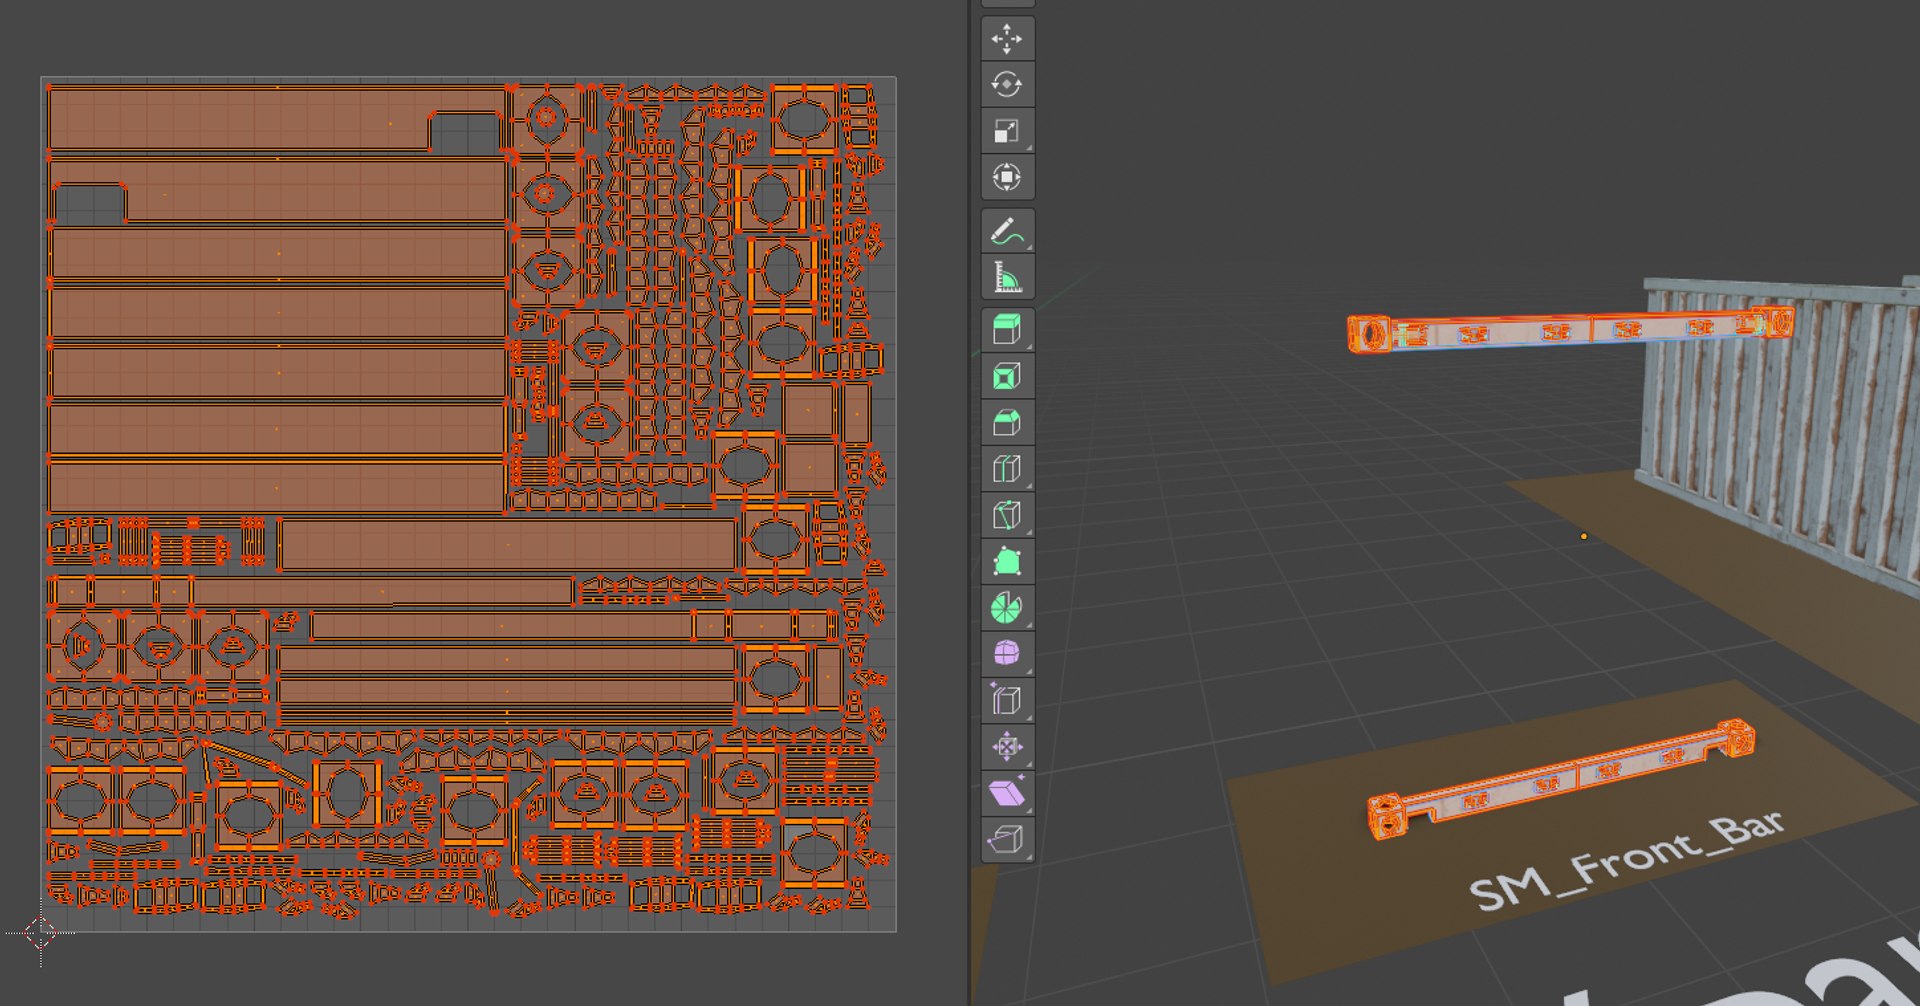Activate the combined Transform tool
The width and height of the screenshot is (1920, 1006).
(1007, 177)
